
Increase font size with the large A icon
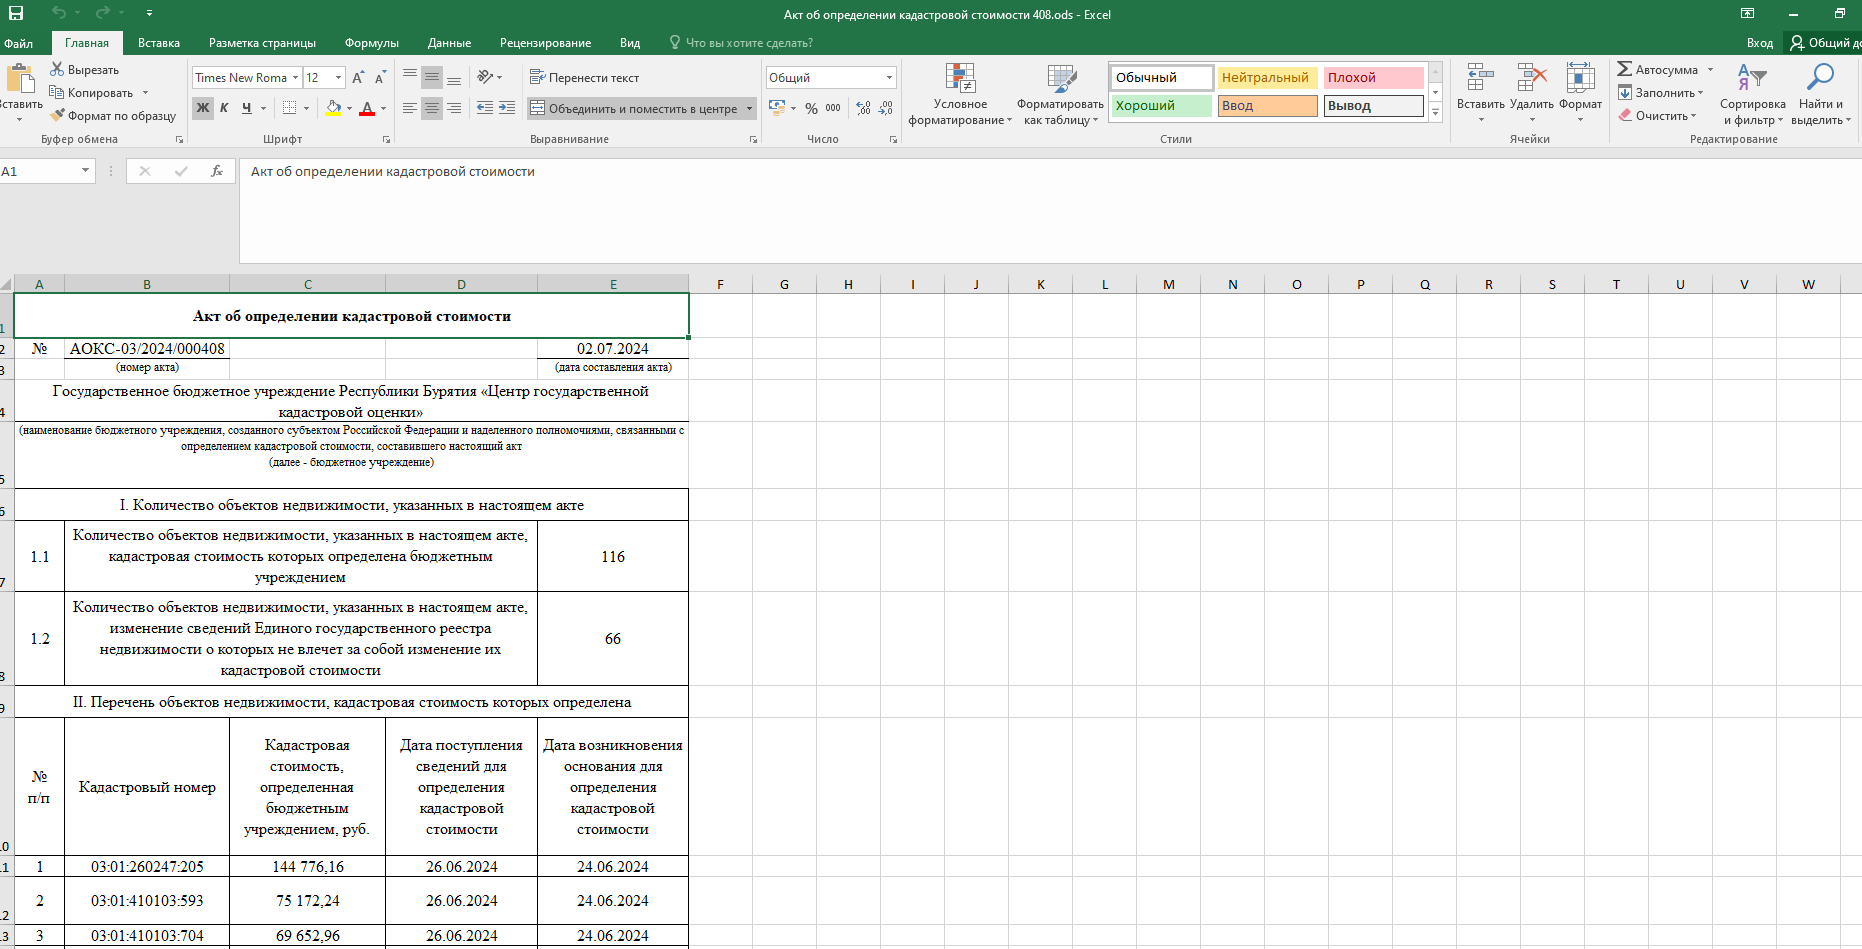(358, 78)
